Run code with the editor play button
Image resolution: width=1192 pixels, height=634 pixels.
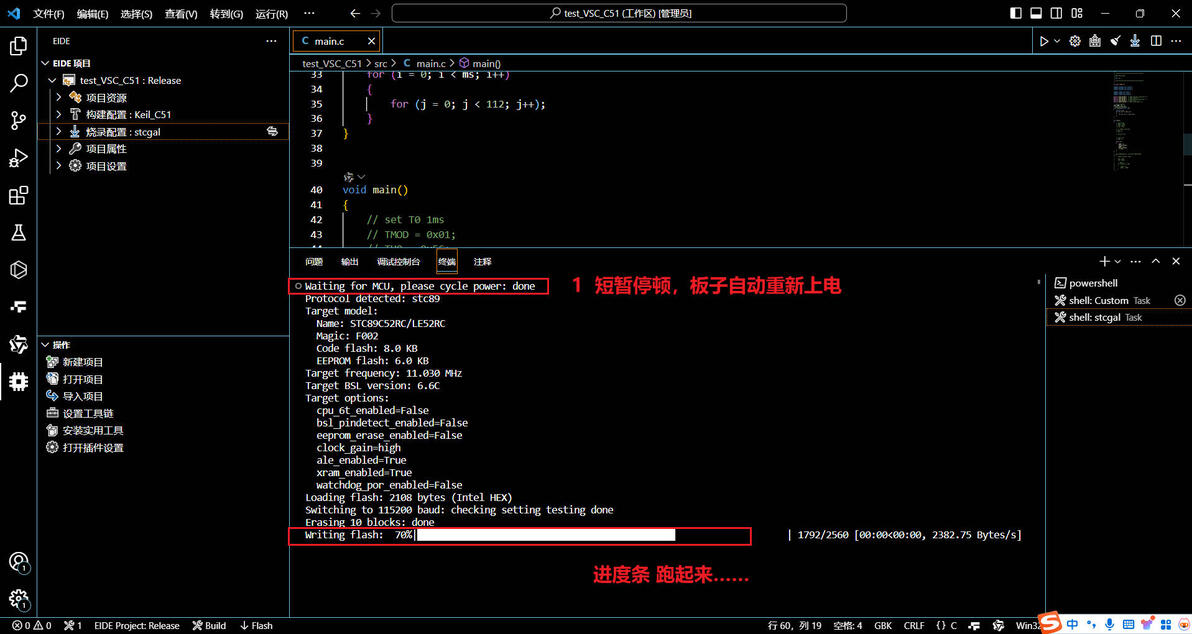(x=1044, y=41)
